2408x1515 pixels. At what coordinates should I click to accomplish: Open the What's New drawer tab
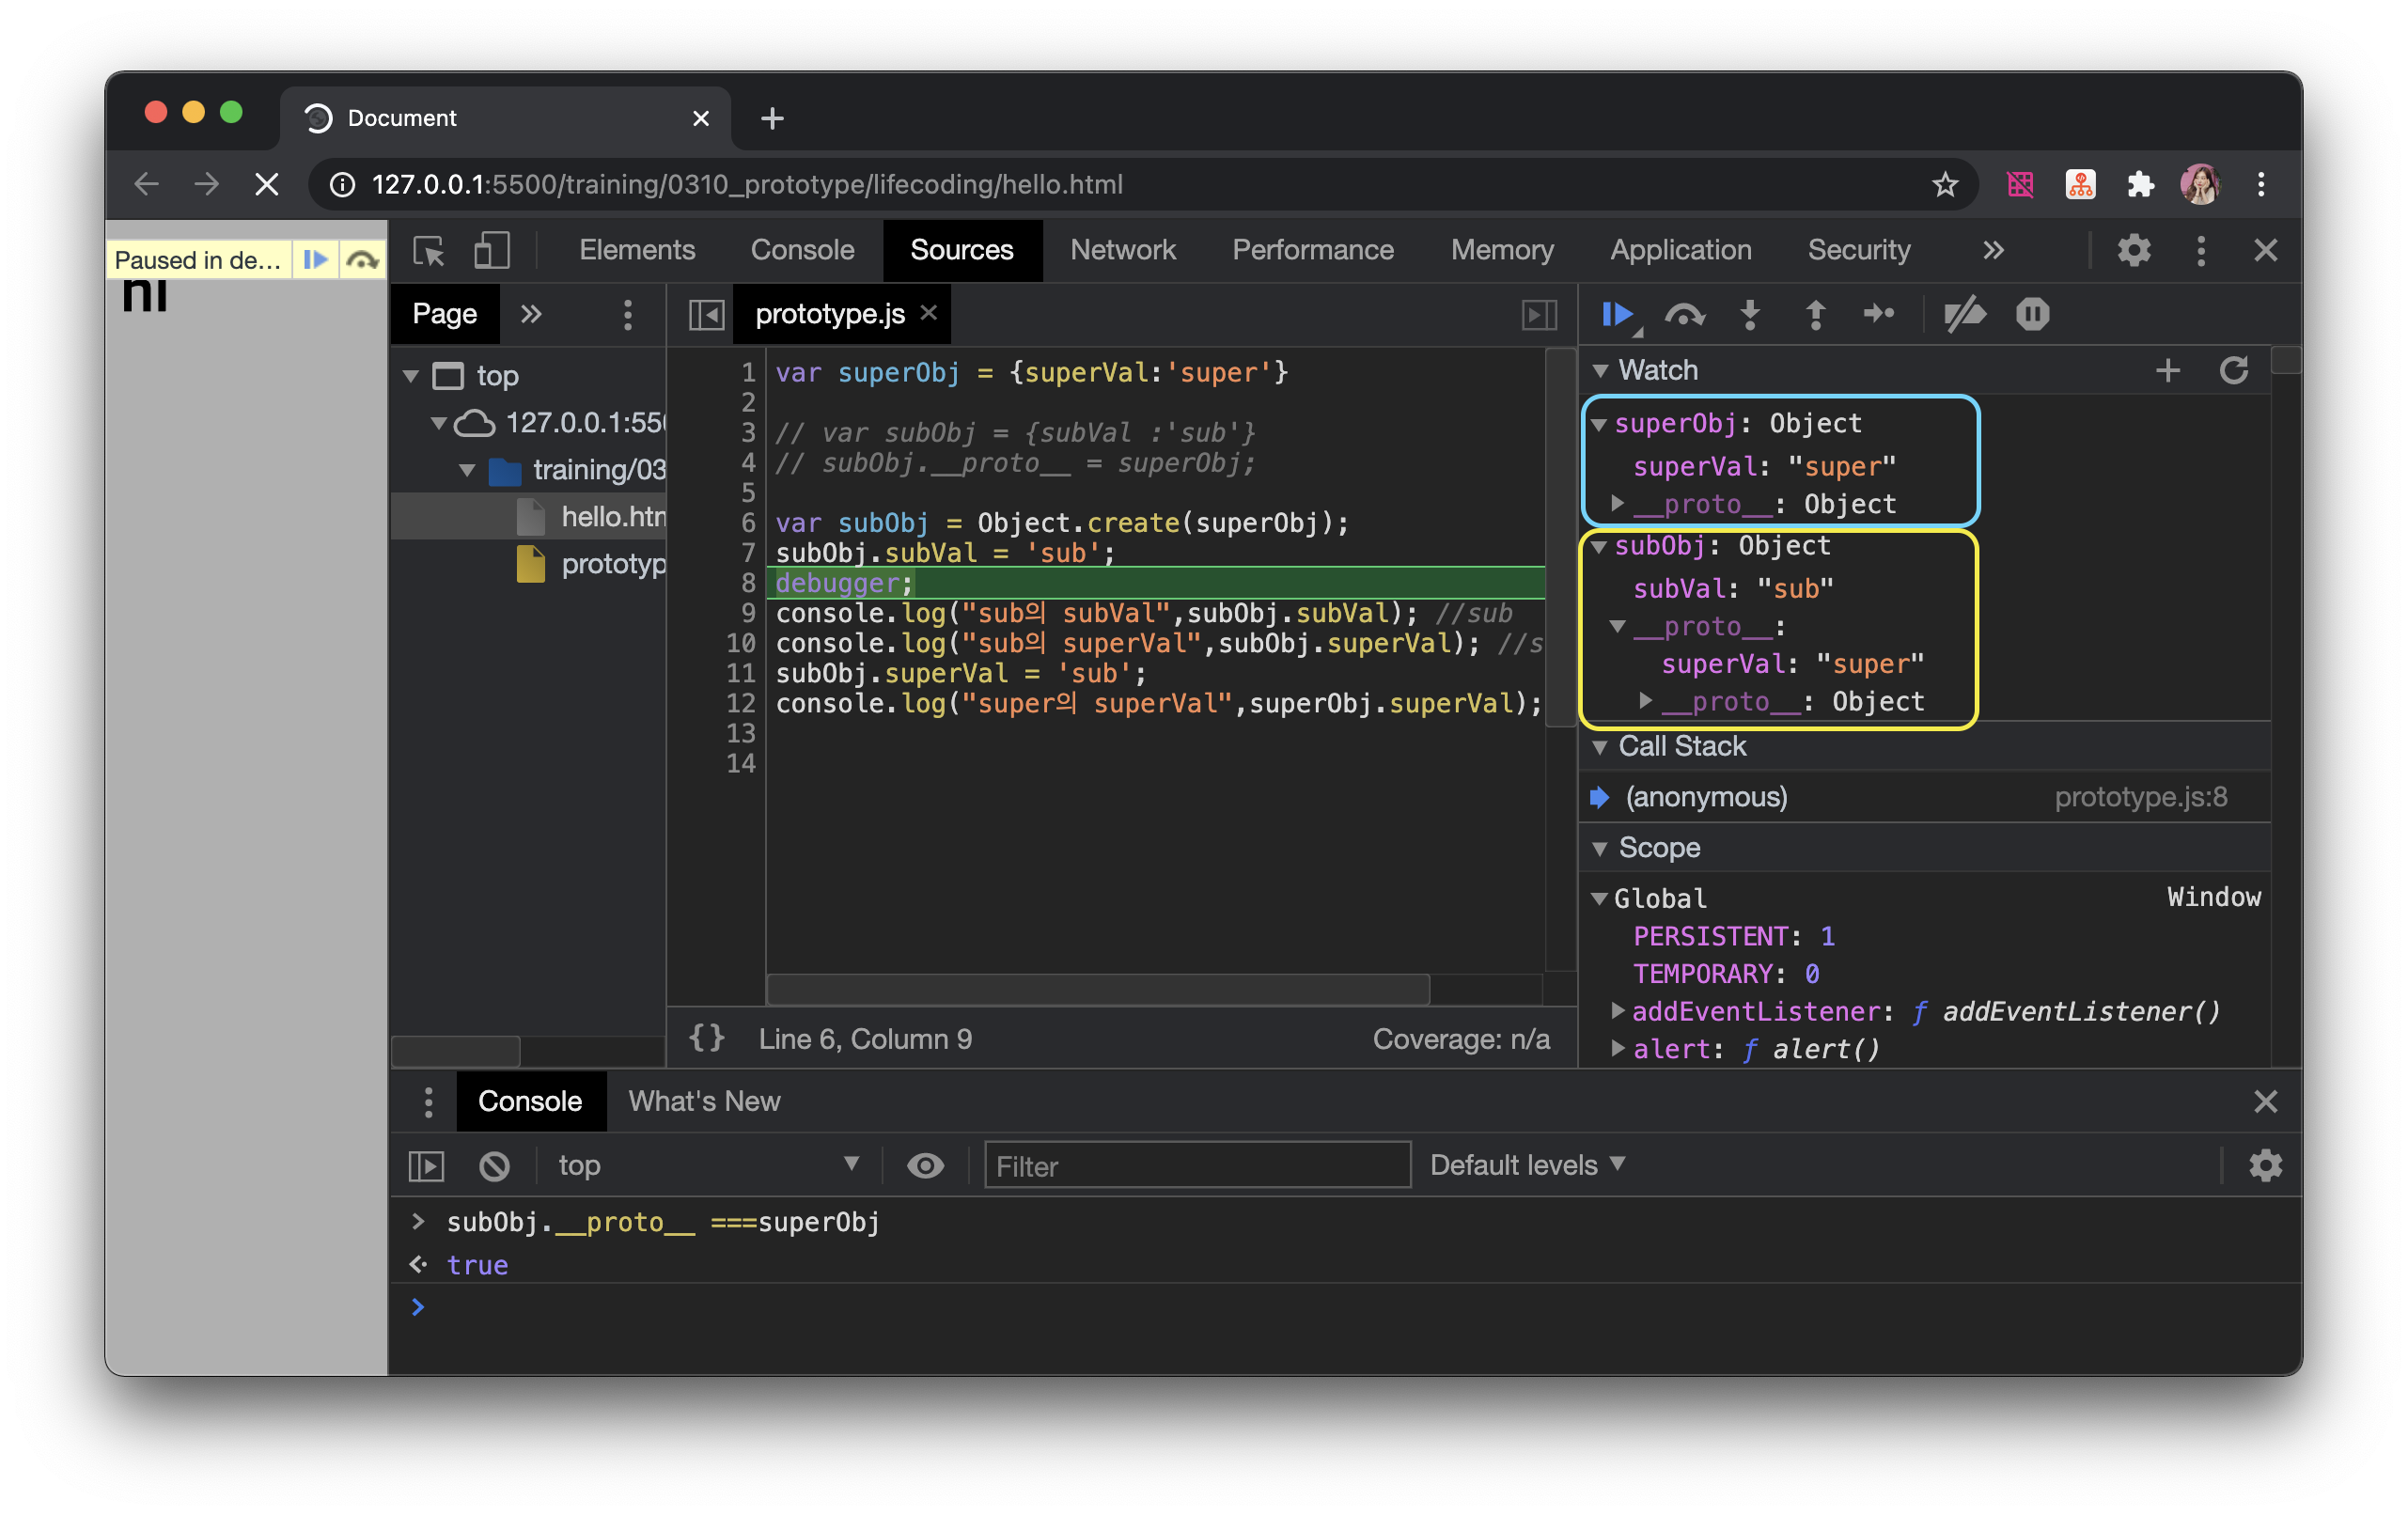coord(704,1101)
